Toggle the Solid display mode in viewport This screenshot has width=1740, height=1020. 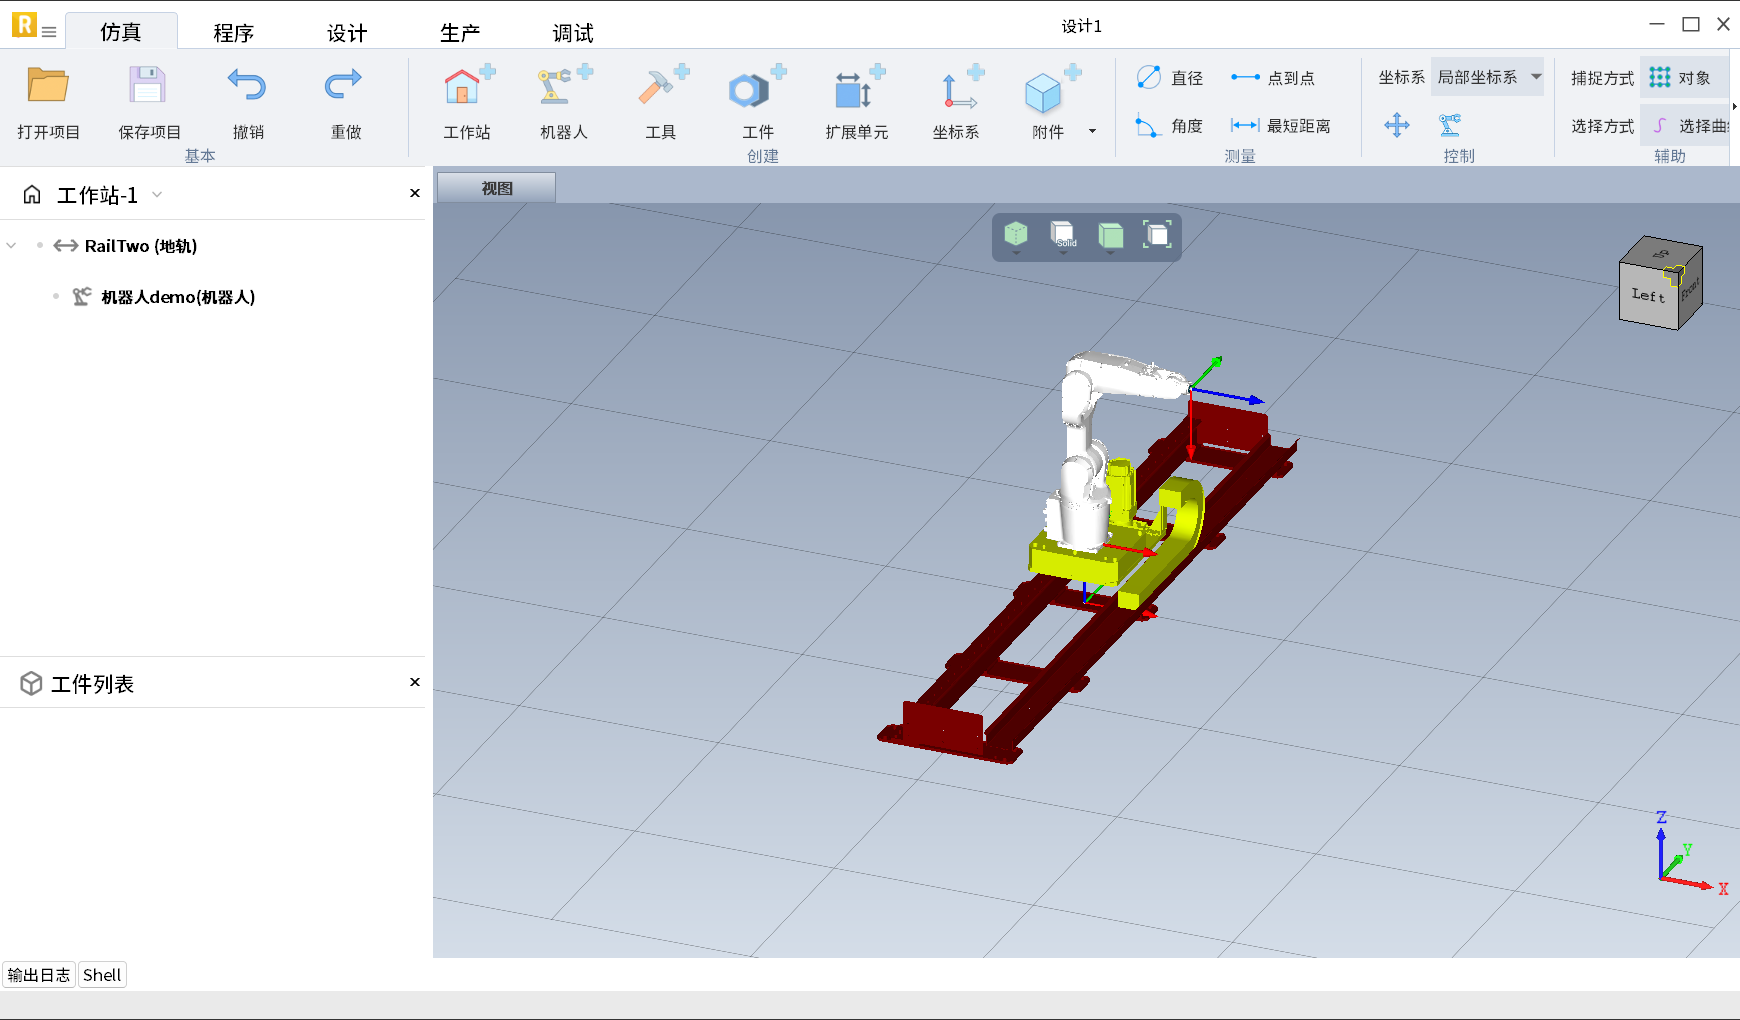click(x=1063, y=235)
